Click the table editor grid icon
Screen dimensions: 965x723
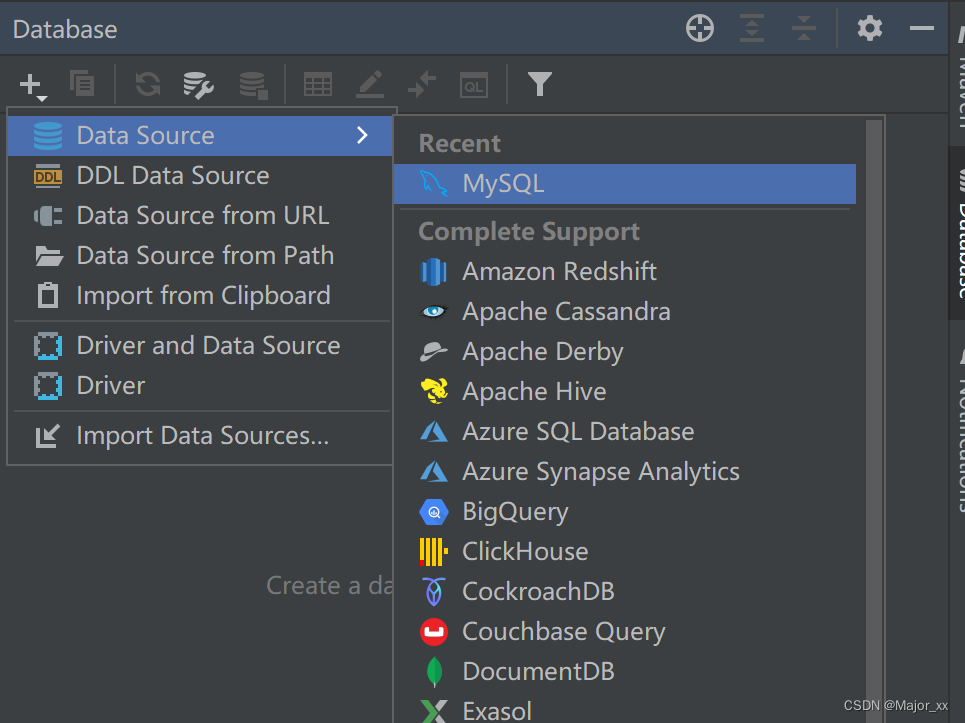(x=318, y=85)
